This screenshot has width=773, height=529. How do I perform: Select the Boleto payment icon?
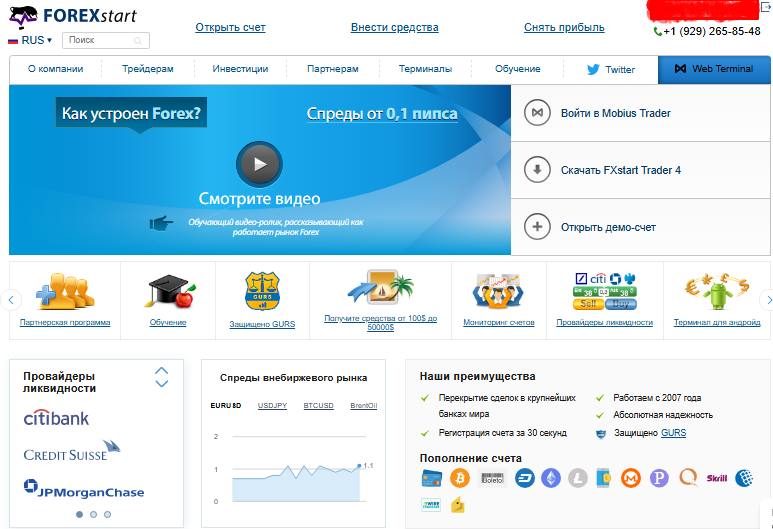pos(492,478)
